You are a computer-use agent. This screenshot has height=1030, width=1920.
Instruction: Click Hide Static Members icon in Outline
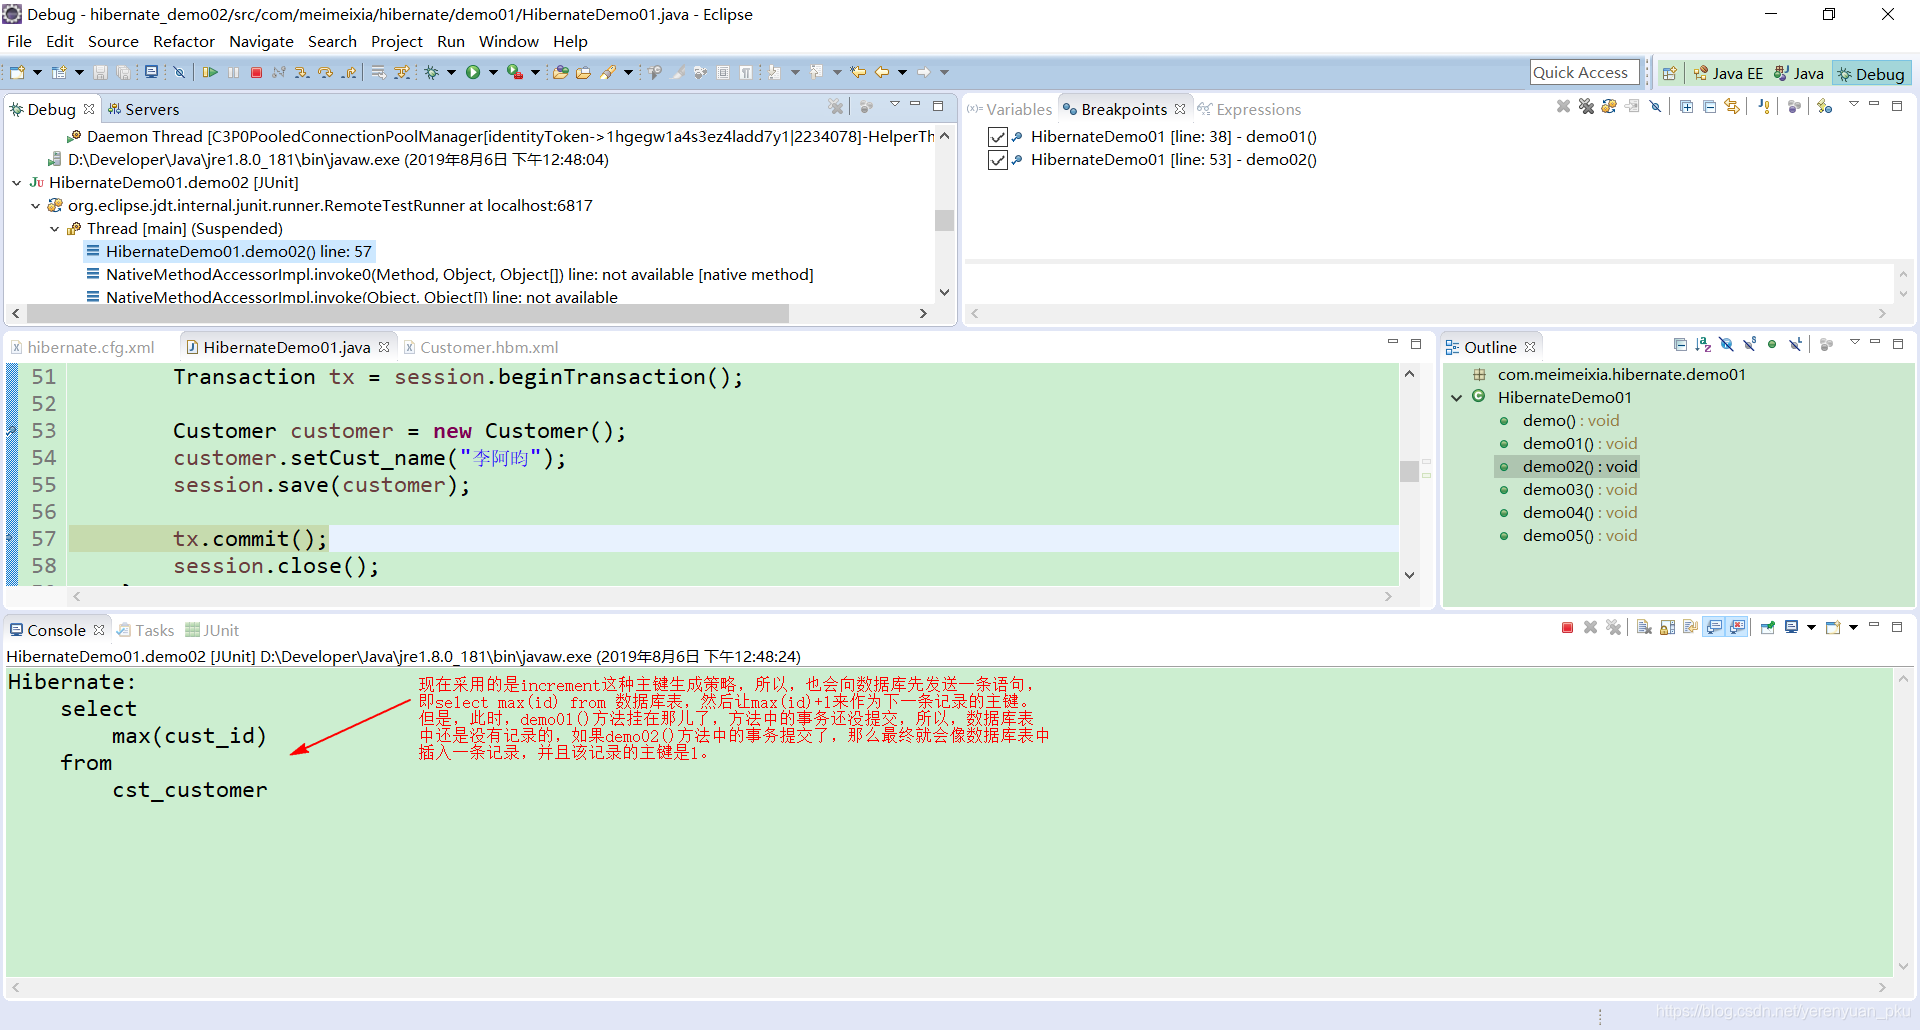click(x=1749, y=345)
